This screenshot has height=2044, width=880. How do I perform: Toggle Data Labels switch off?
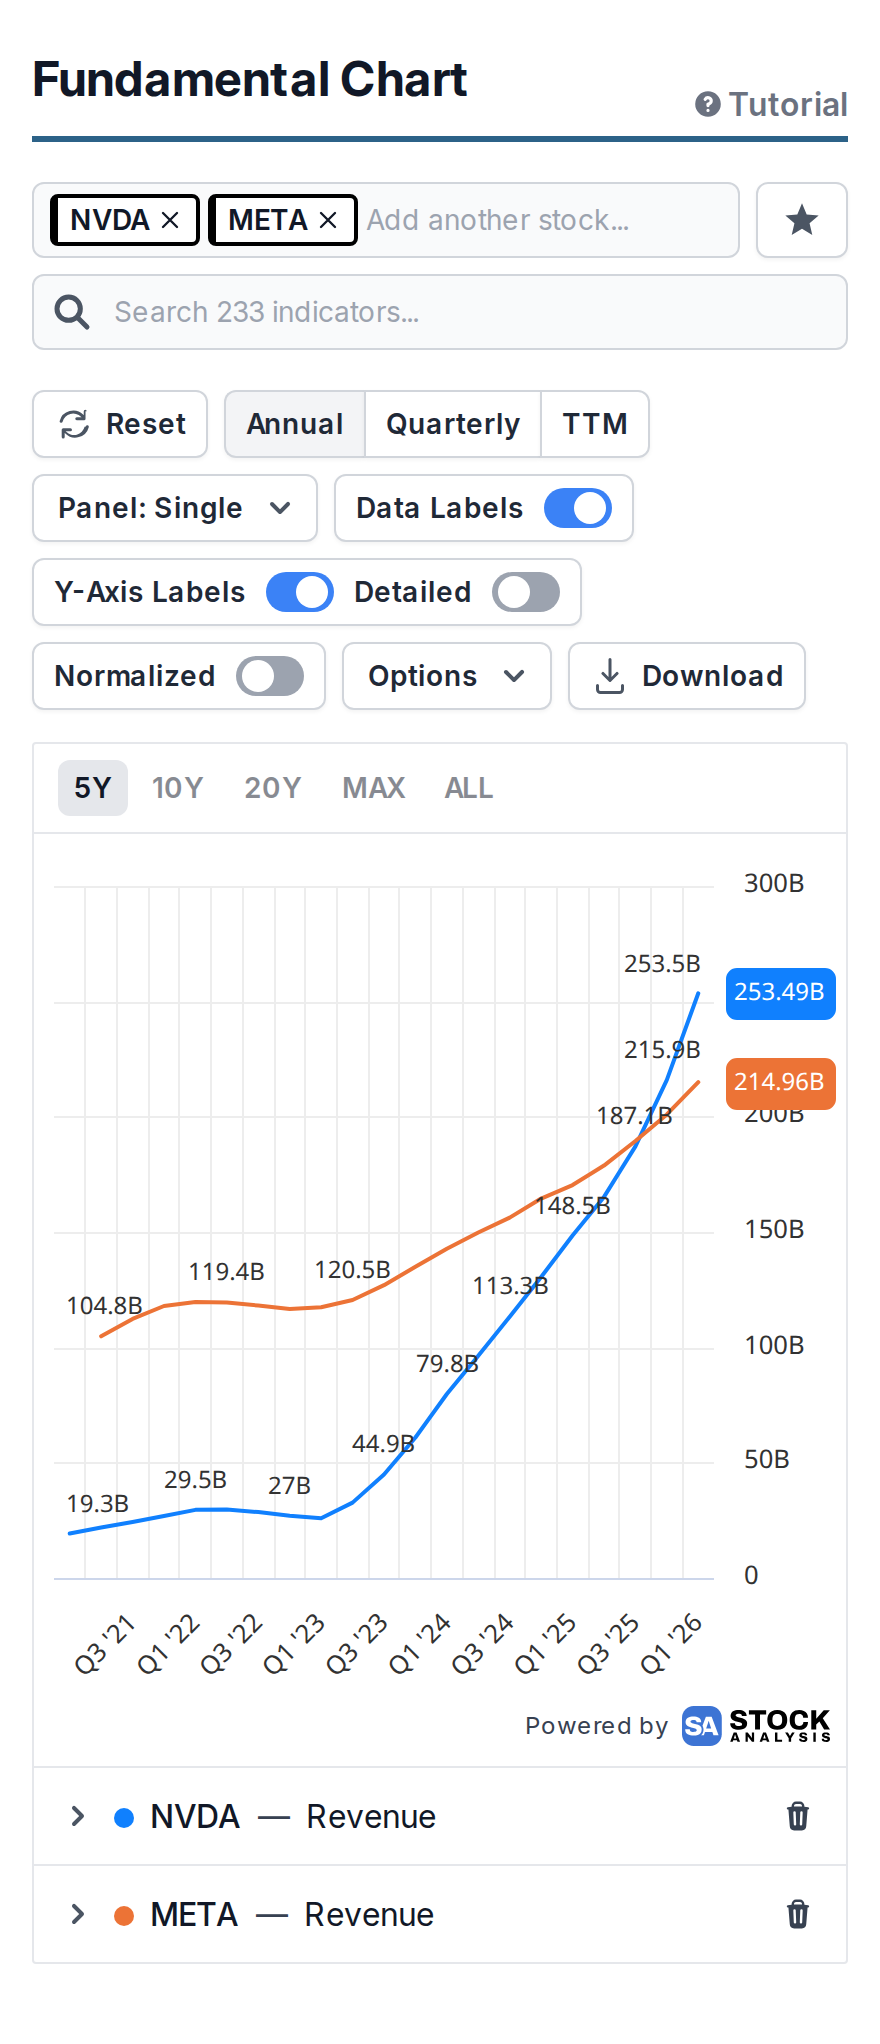[x=578, y=508]
